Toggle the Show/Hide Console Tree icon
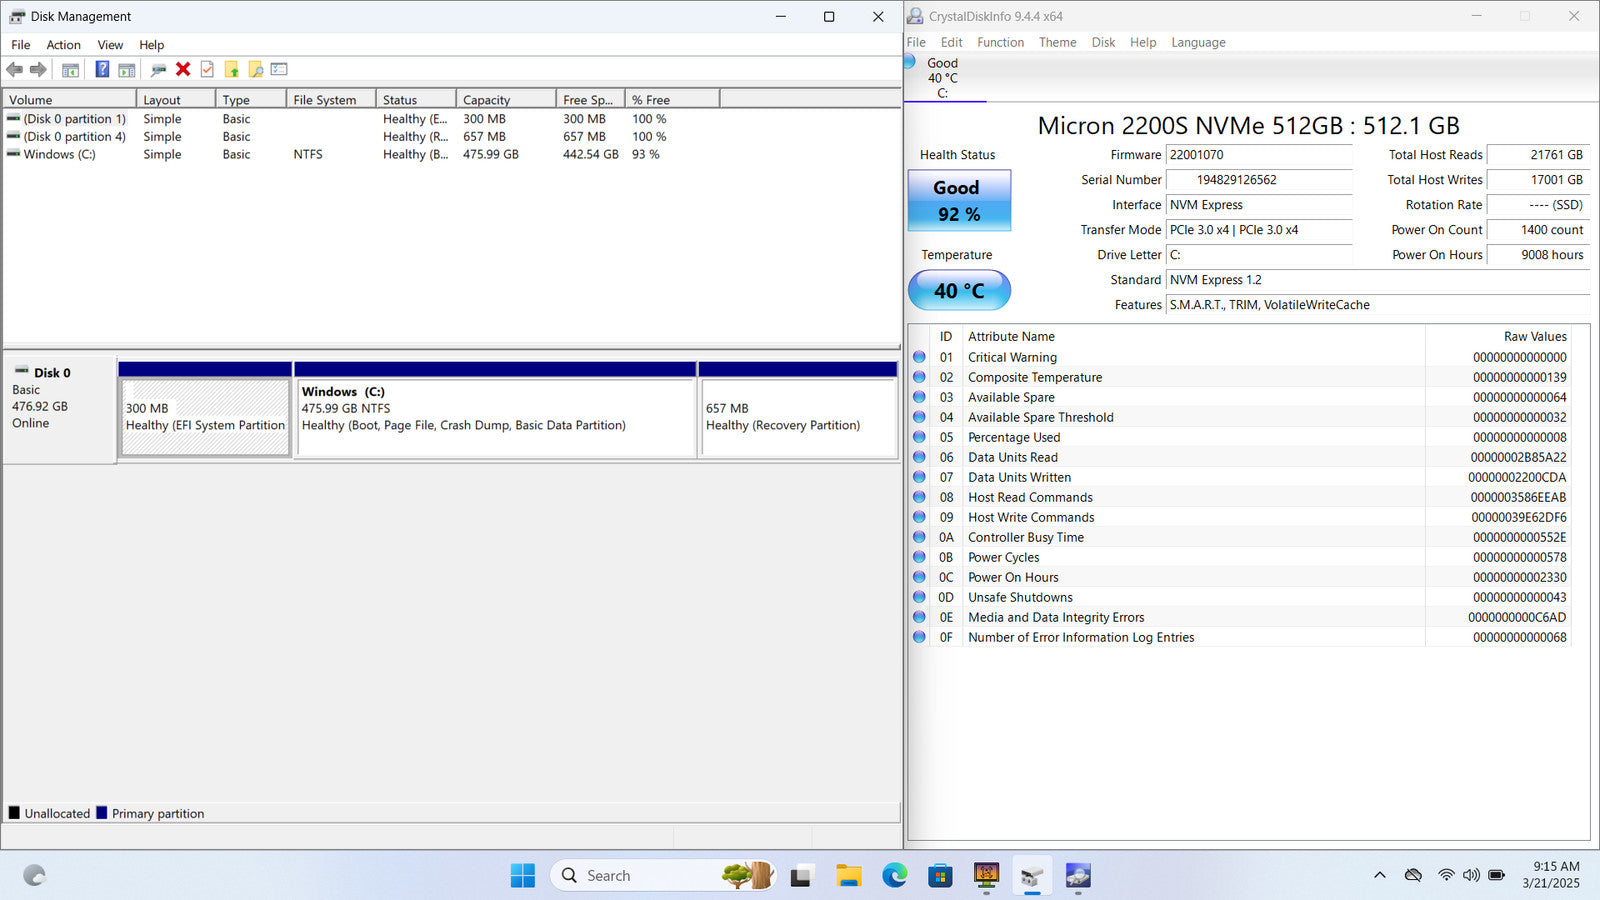 [70, 69]
